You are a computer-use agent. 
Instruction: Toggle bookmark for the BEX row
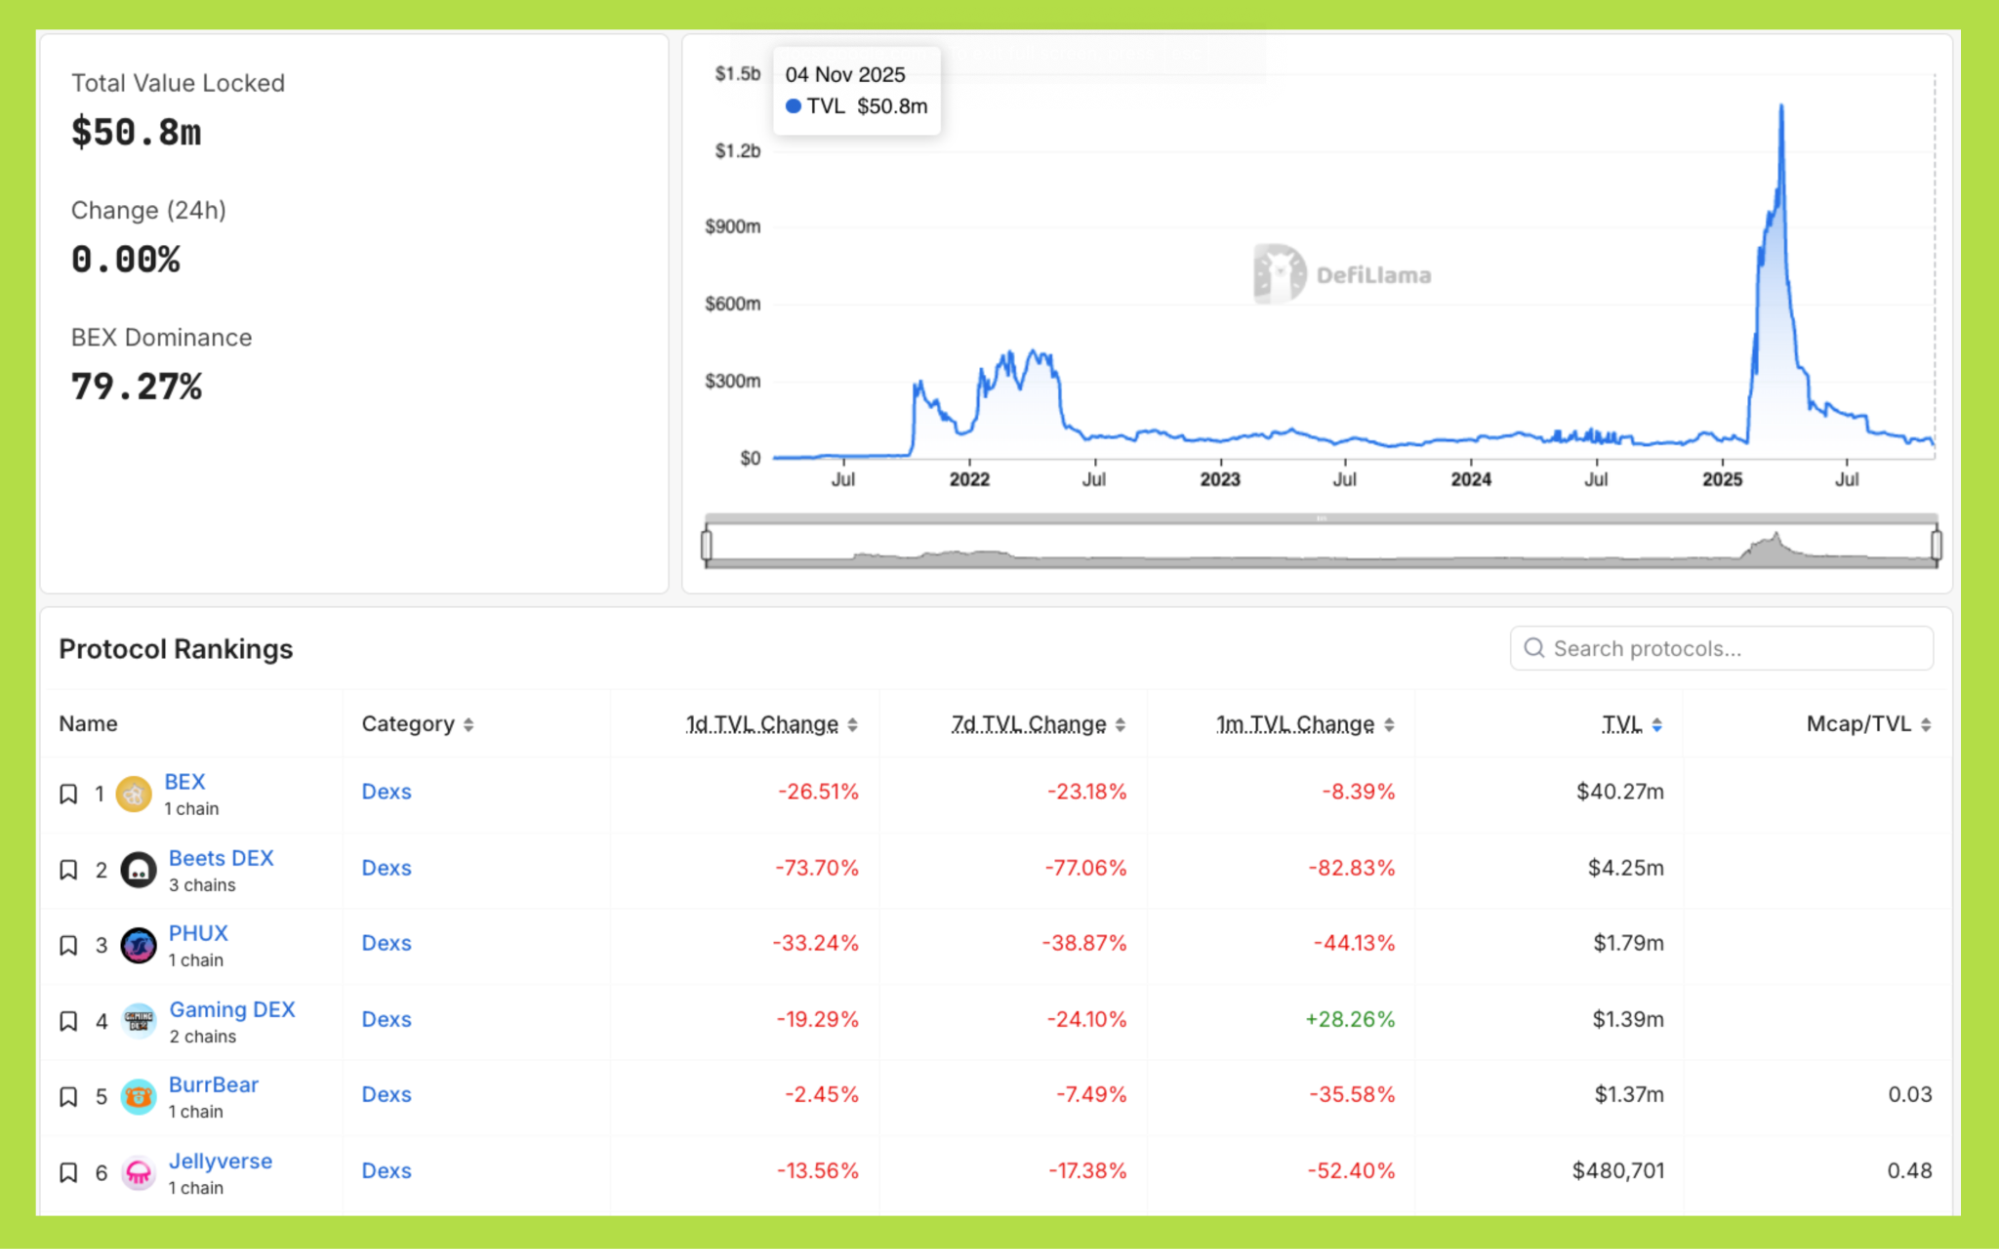[x=68, y=794]
